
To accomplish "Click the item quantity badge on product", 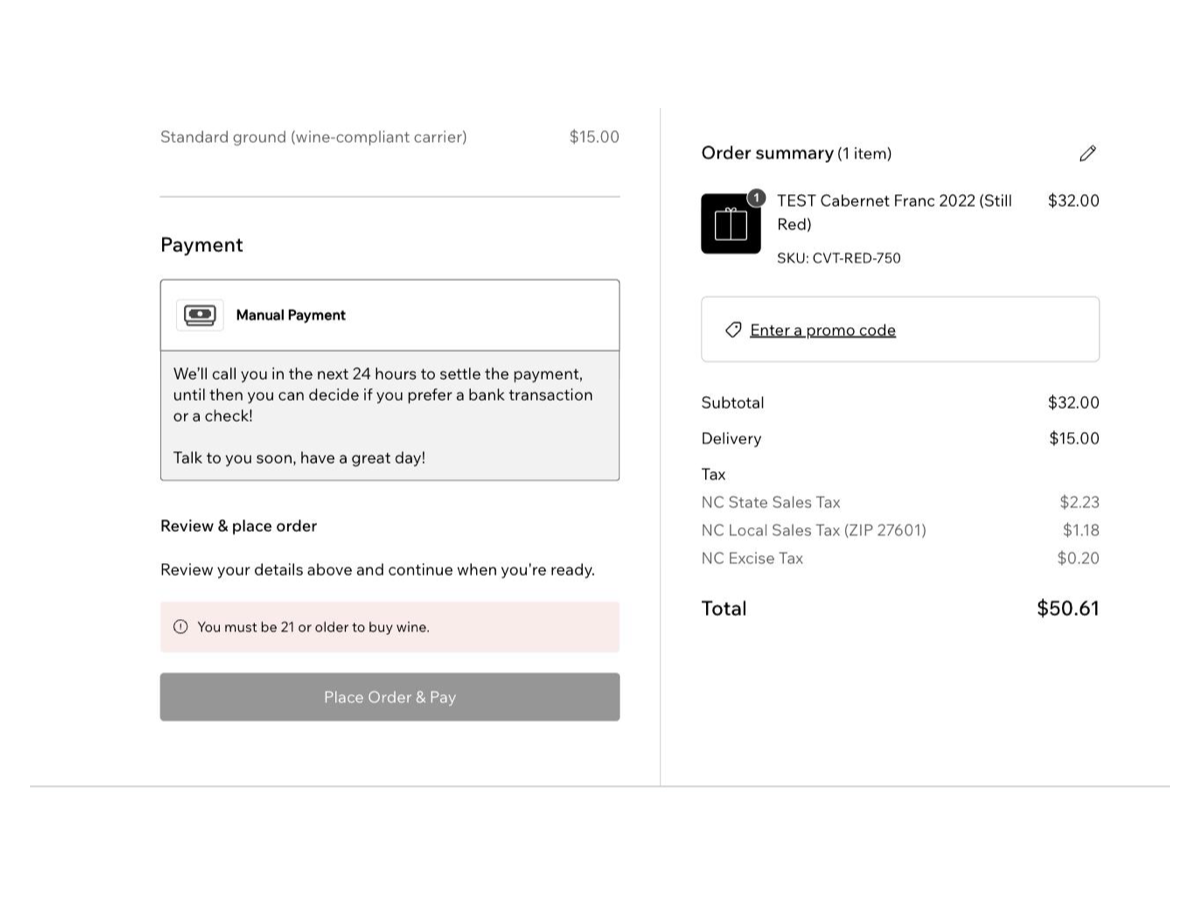I will click(756, 198).
